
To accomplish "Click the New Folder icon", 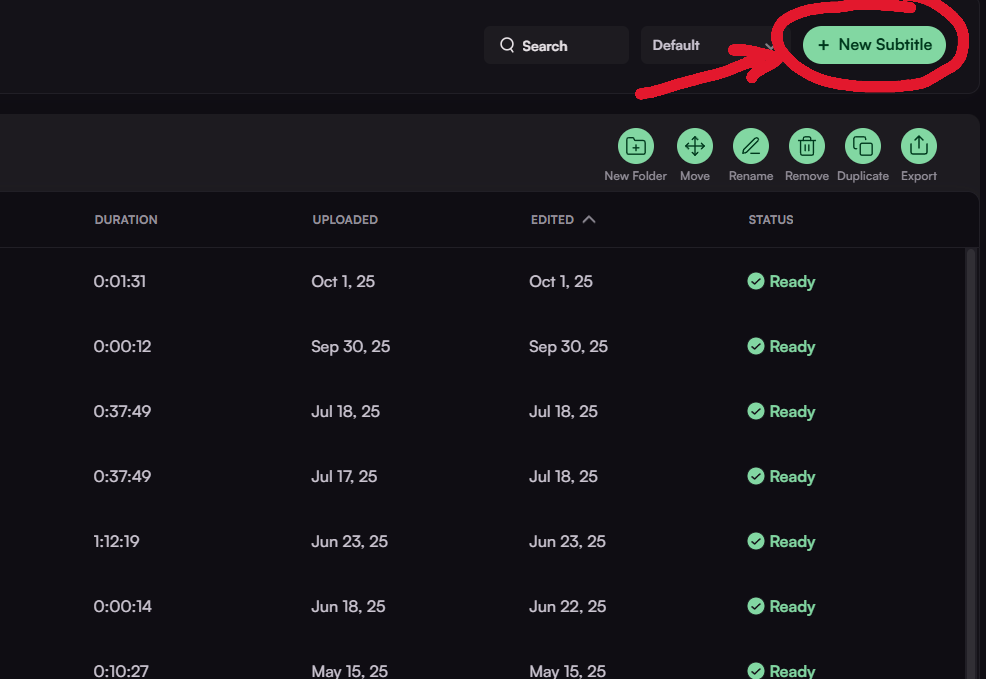I will click(635, 147).
